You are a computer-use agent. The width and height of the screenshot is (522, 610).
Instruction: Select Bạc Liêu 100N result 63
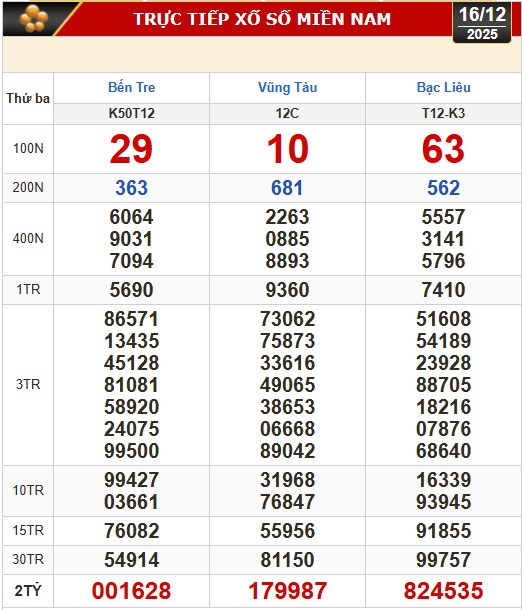click(443, 149)
